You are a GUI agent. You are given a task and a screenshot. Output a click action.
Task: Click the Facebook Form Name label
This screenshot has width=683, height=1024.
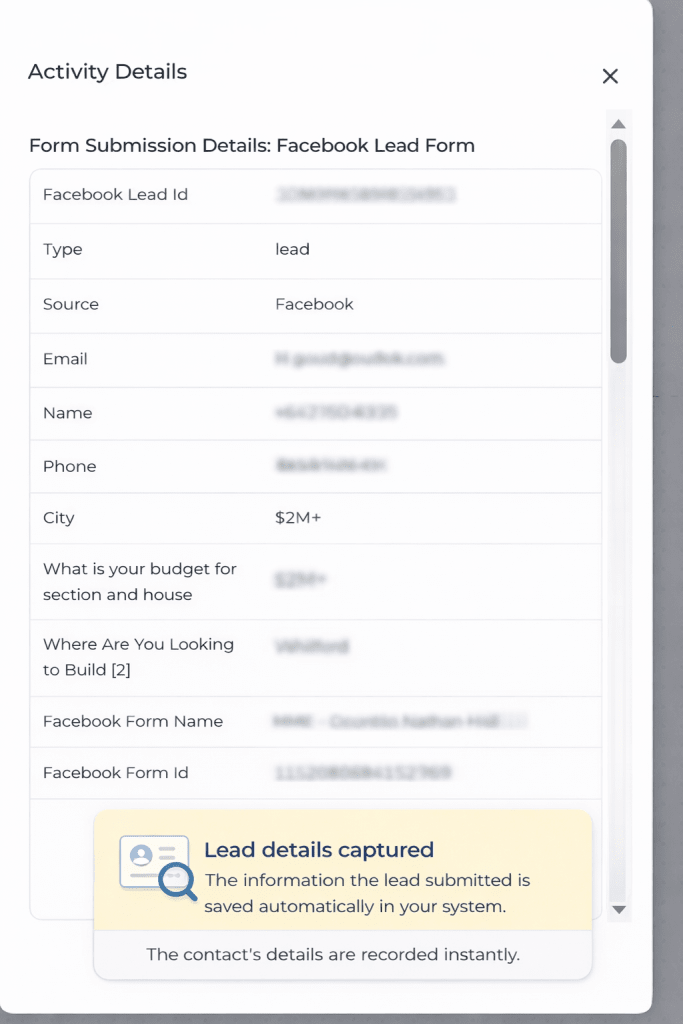click(x=132, y=721)
